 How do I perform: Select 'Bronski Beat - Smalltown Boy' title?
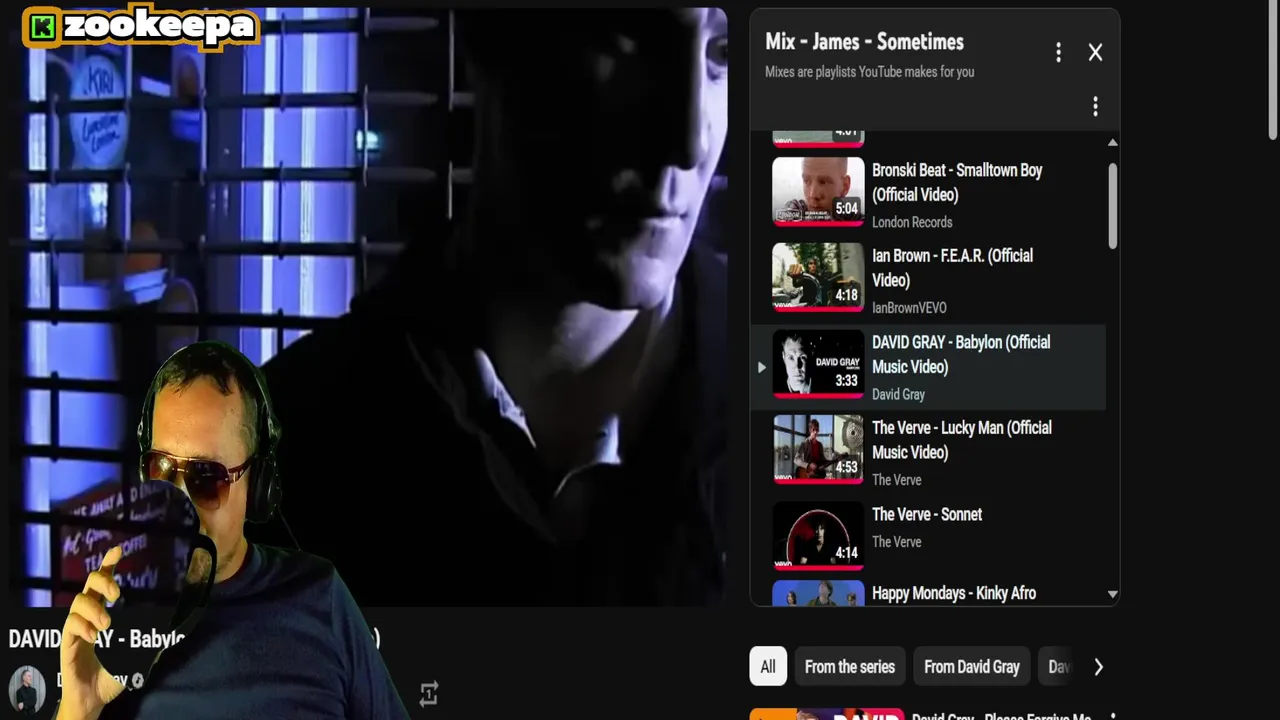957,182
